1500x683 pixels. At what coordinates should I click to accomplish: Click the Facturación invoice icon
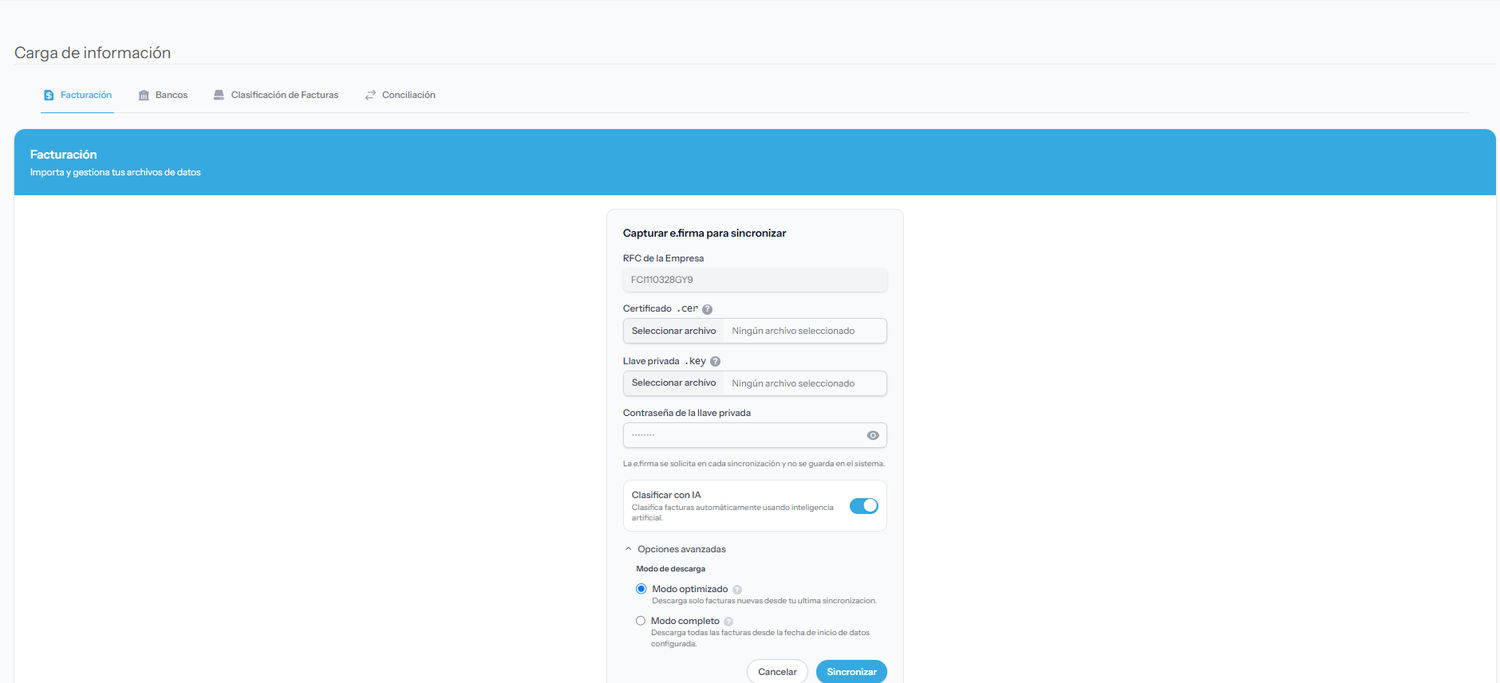(x=49, y=95)
